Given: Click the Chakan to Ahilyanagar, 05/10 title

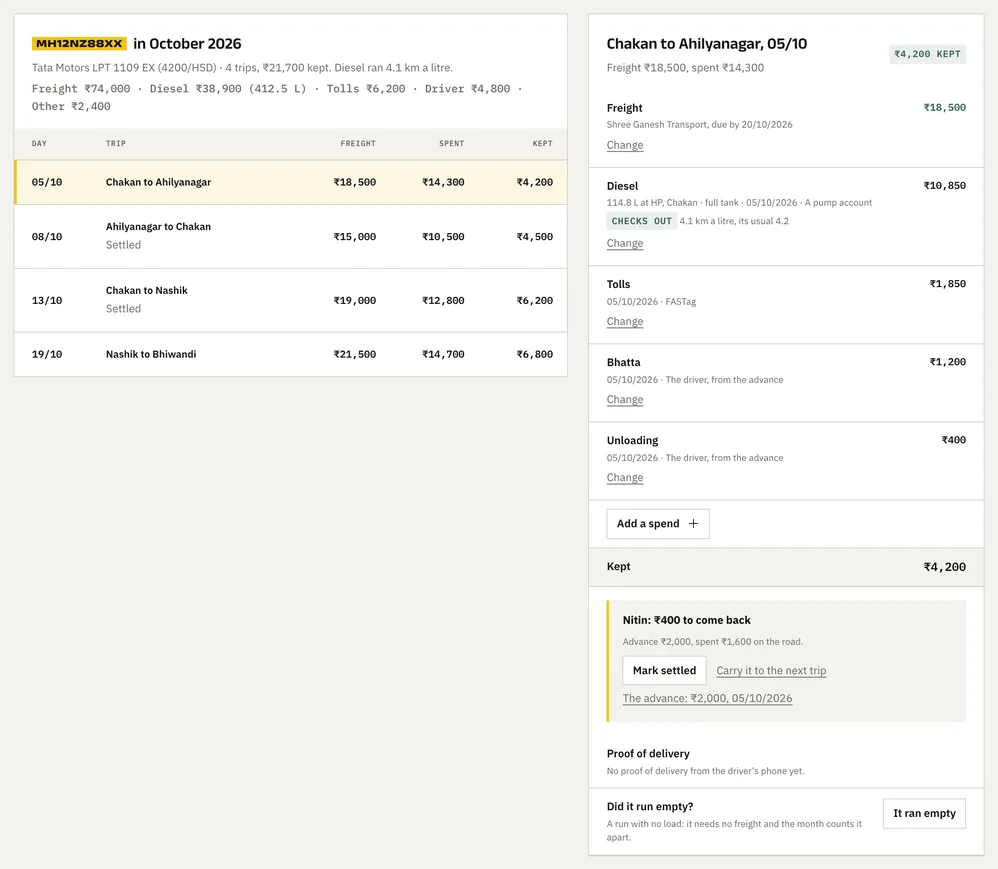Looking at the screenshot, I should [706, 43].
